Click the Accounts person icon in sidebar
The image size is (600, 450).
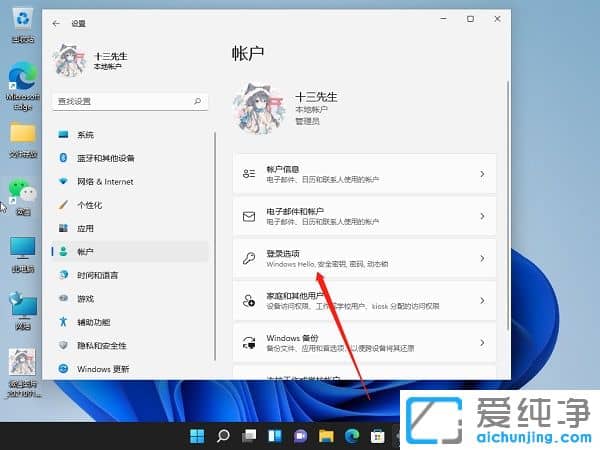pos(64,251)
